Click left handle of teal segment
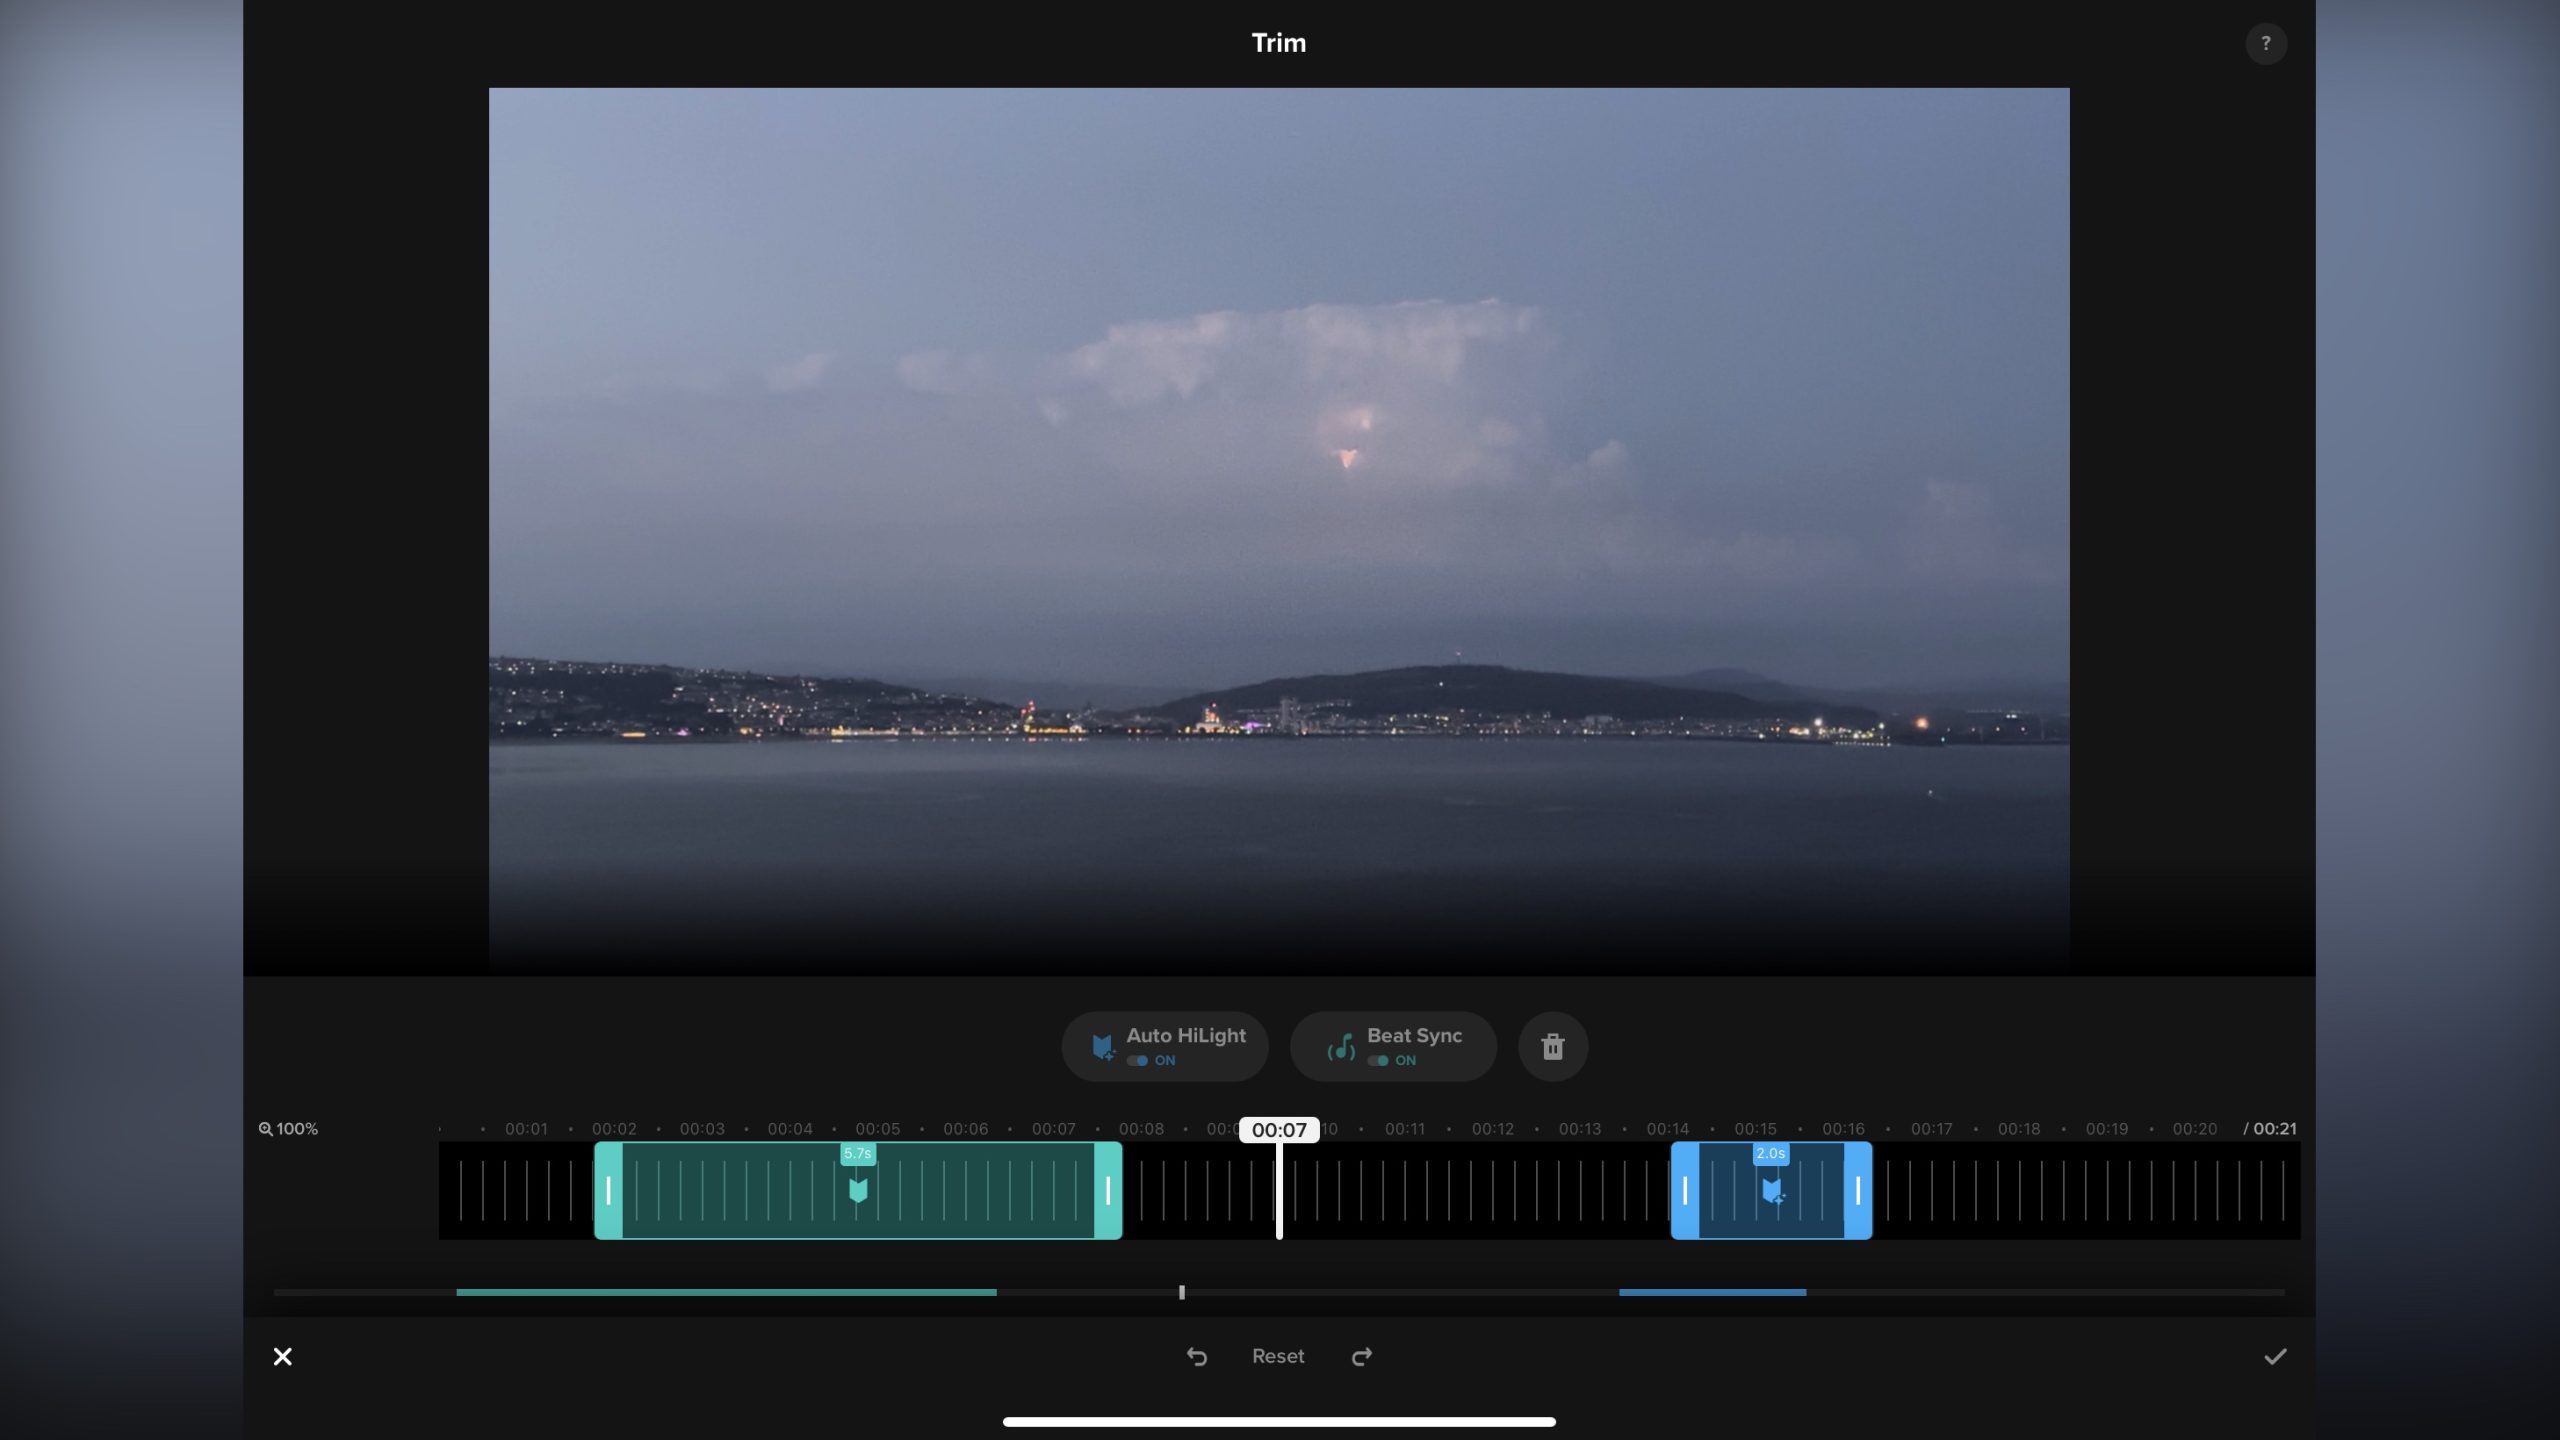Image resolution: width=2560 pixels, height=1440 pixels. point(608,1191)
